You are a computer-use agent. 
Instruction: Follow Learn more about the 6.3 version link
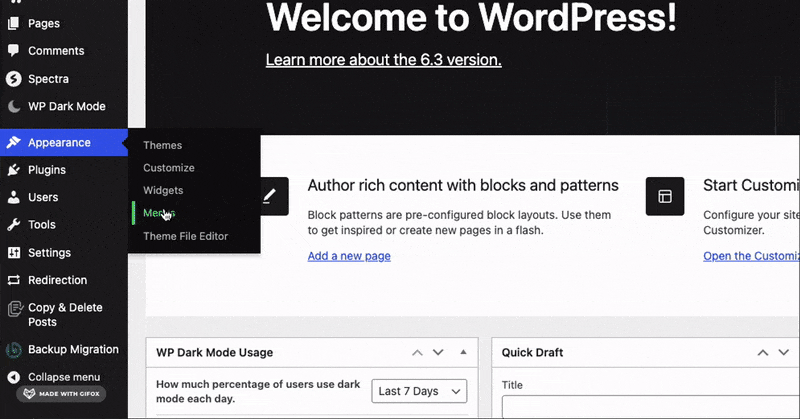[383, 60]
